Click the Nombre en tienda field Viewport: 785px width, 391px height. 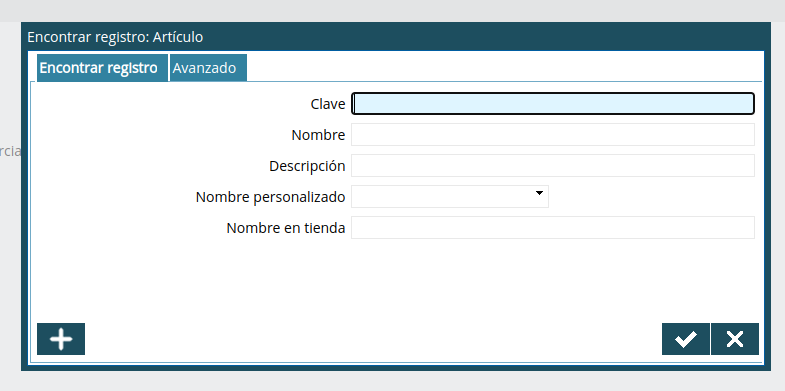pyautogui.click(x=553, y=228)
